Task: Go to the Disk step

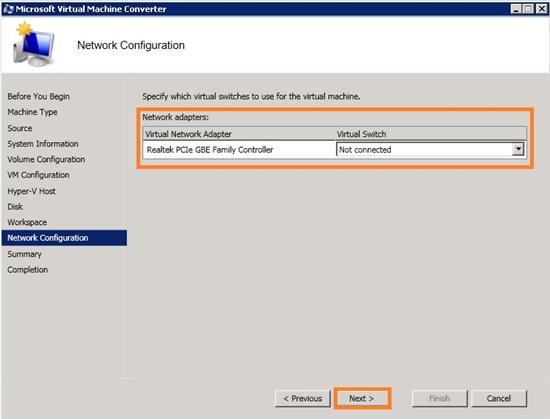Action: (x=15, y=207)
